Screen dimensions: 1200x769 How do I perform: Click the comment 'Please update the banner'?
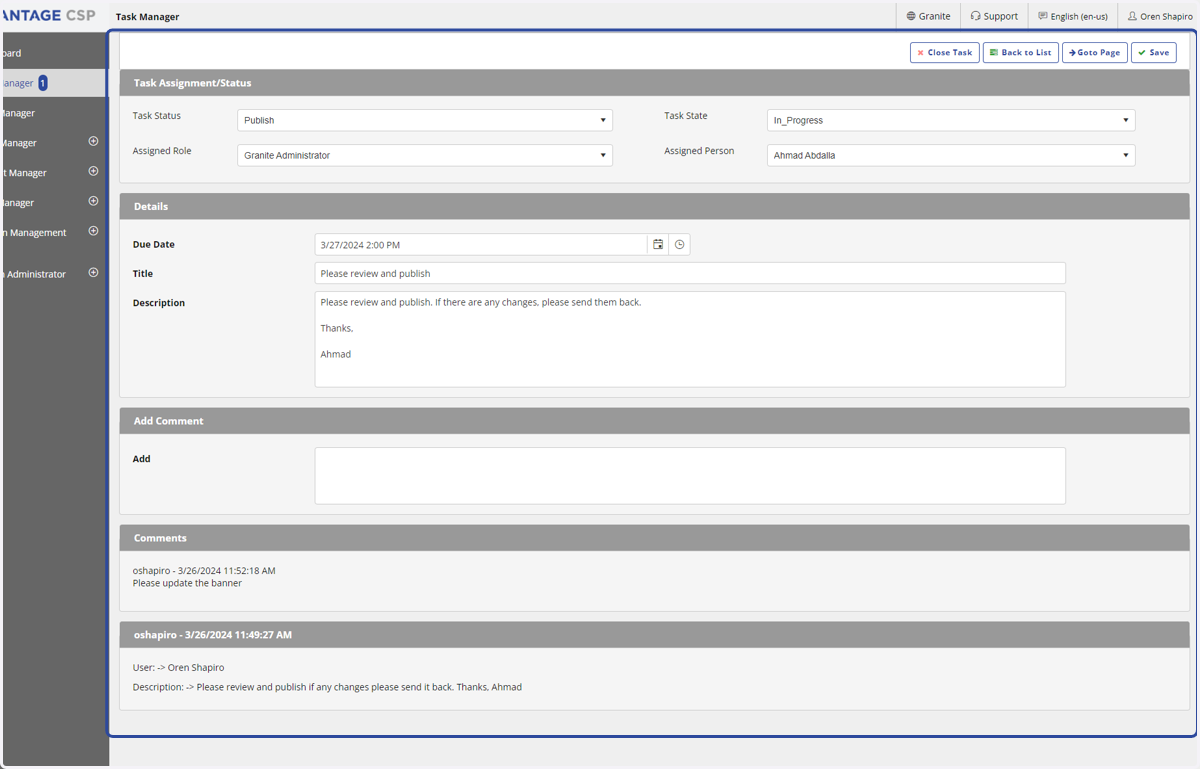(x=187, y=583)
